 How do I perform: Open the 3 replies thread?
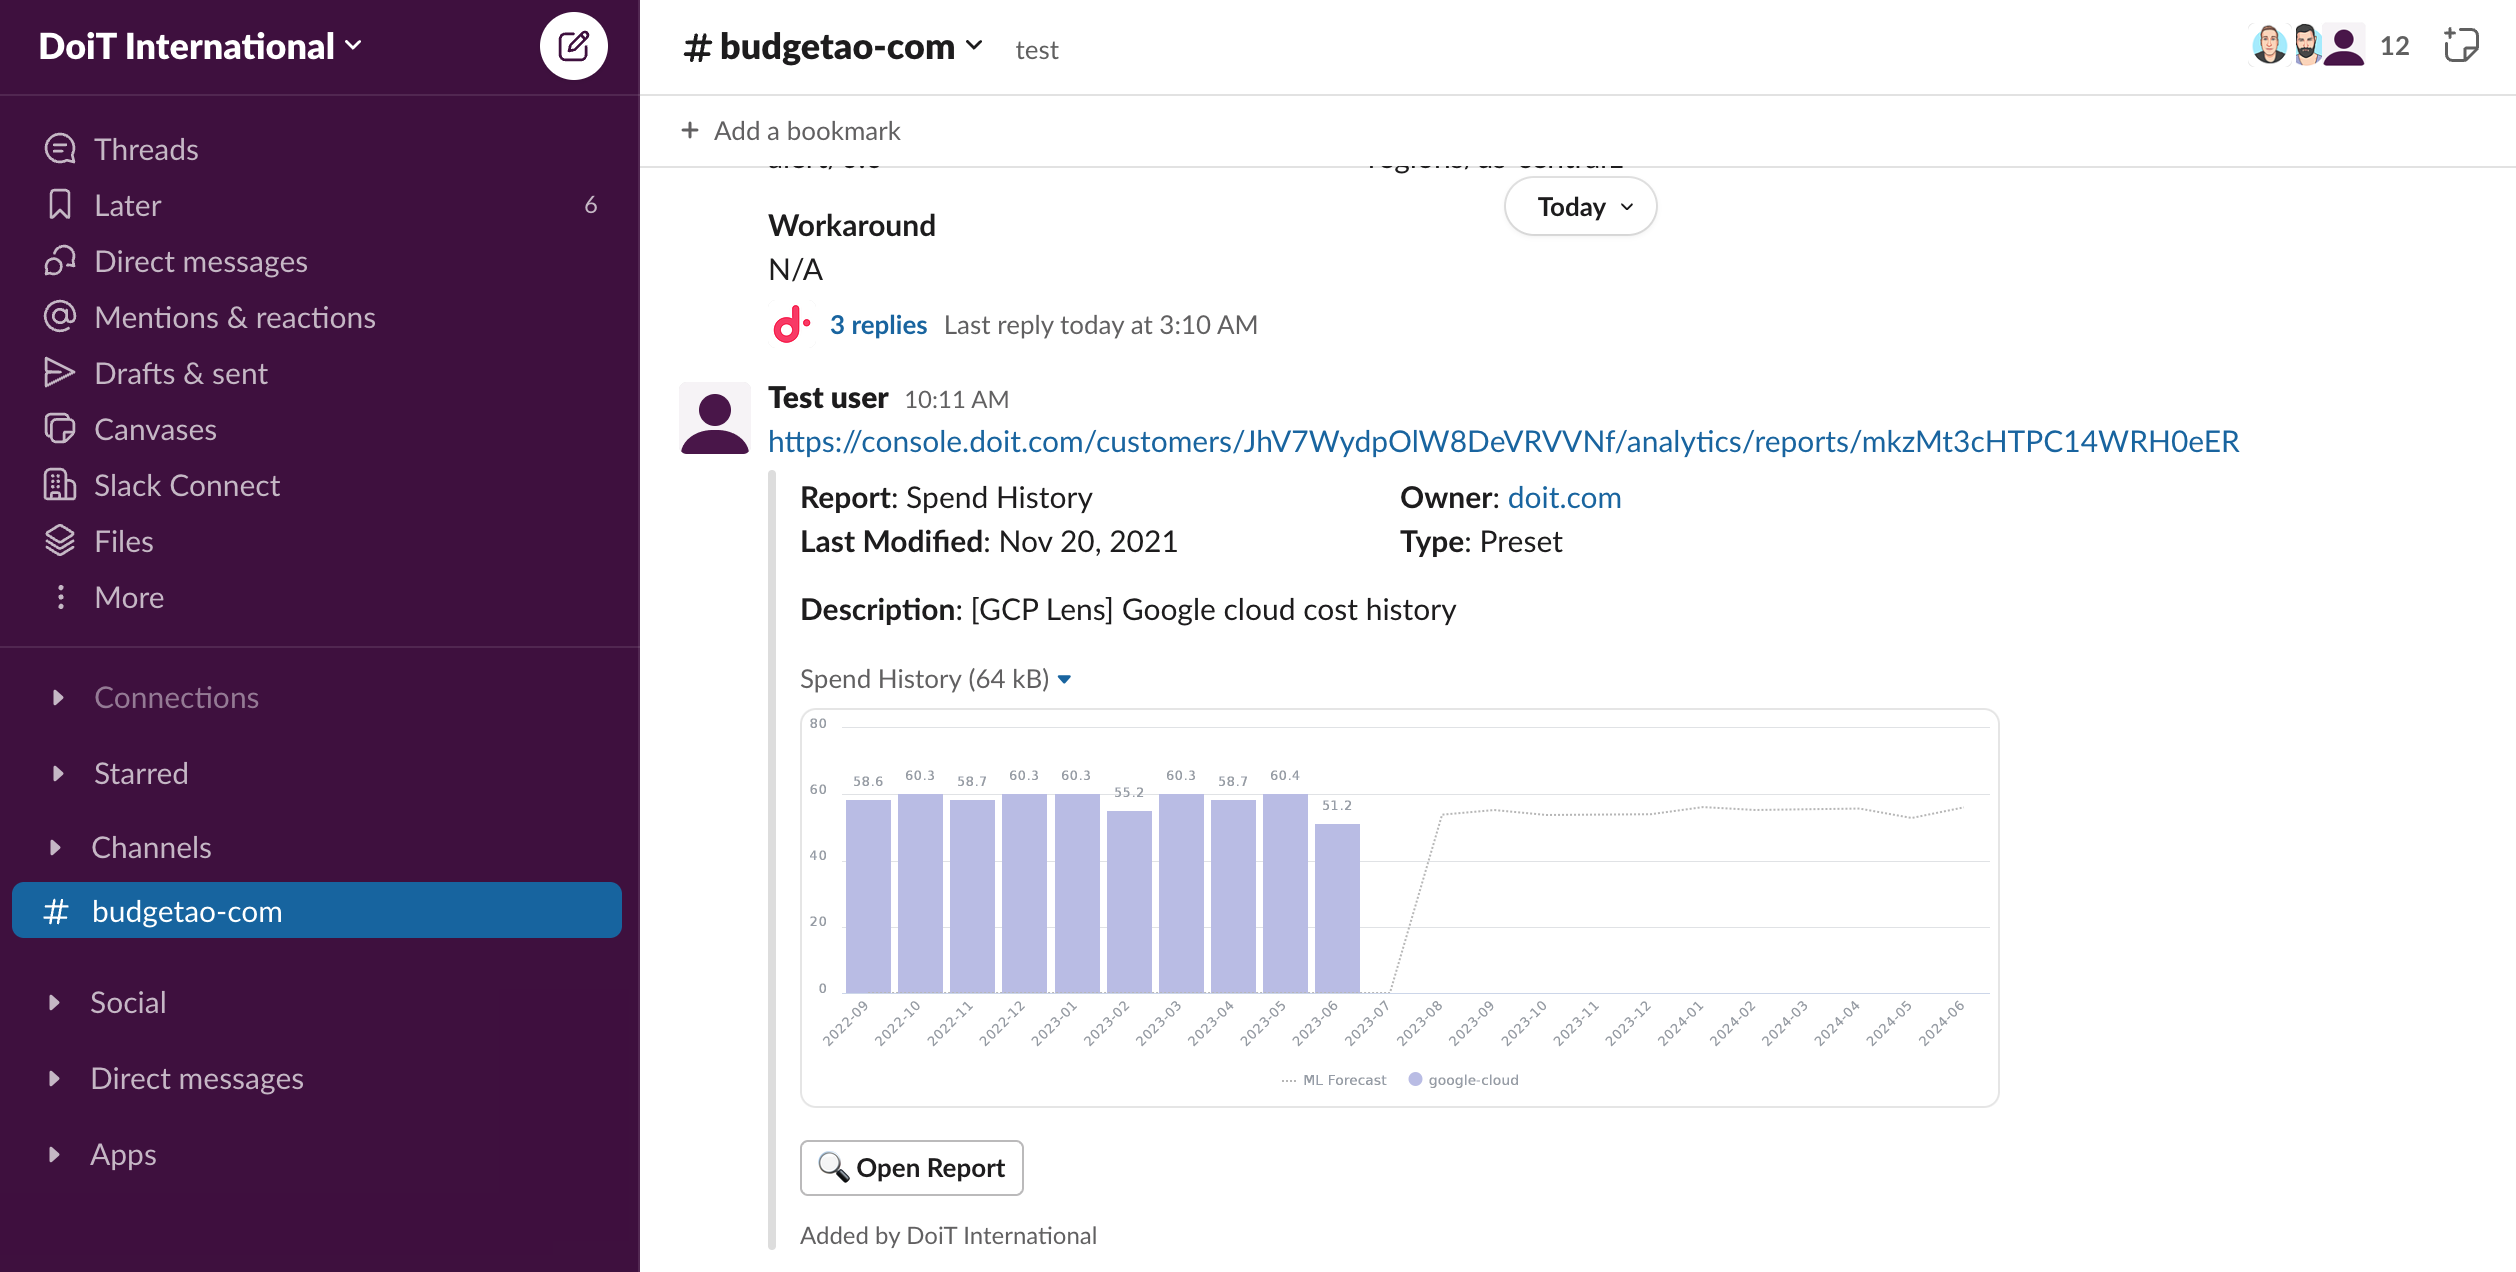(x=877, y=324)
